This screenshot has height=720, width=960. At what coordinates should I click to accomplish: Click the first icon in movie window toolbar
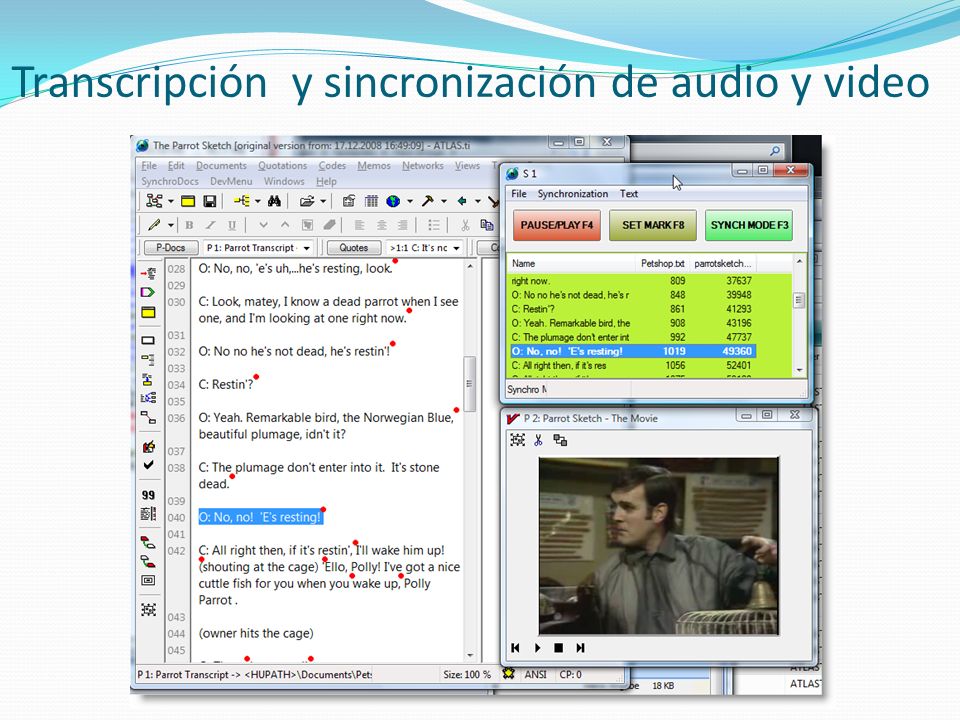click(517, 440)
